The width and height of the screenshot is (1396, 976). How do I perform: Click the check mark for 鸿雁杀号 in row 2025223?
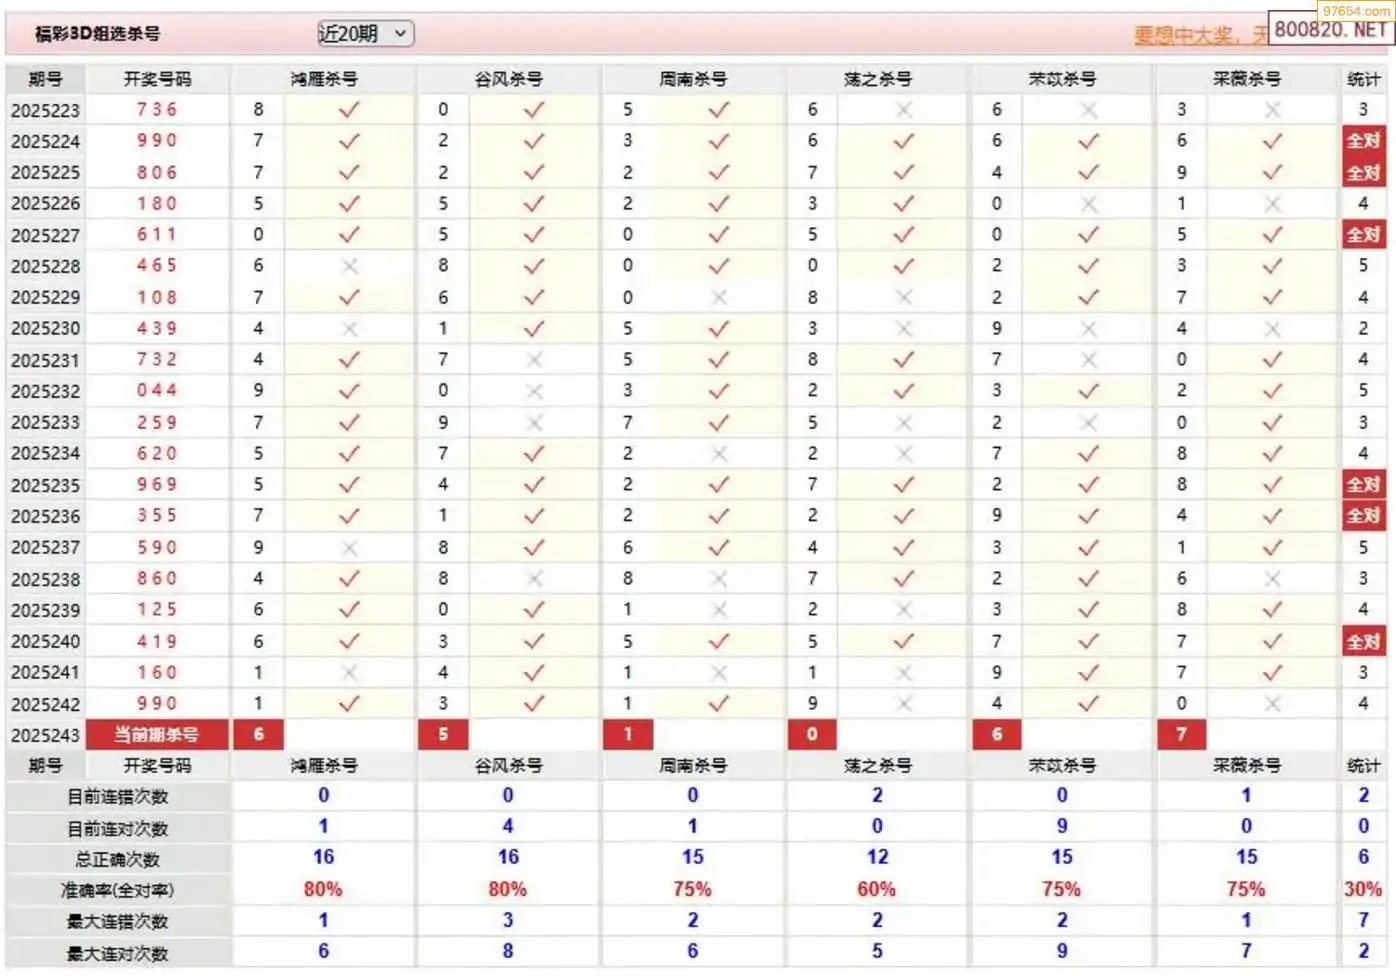[348, 110]
